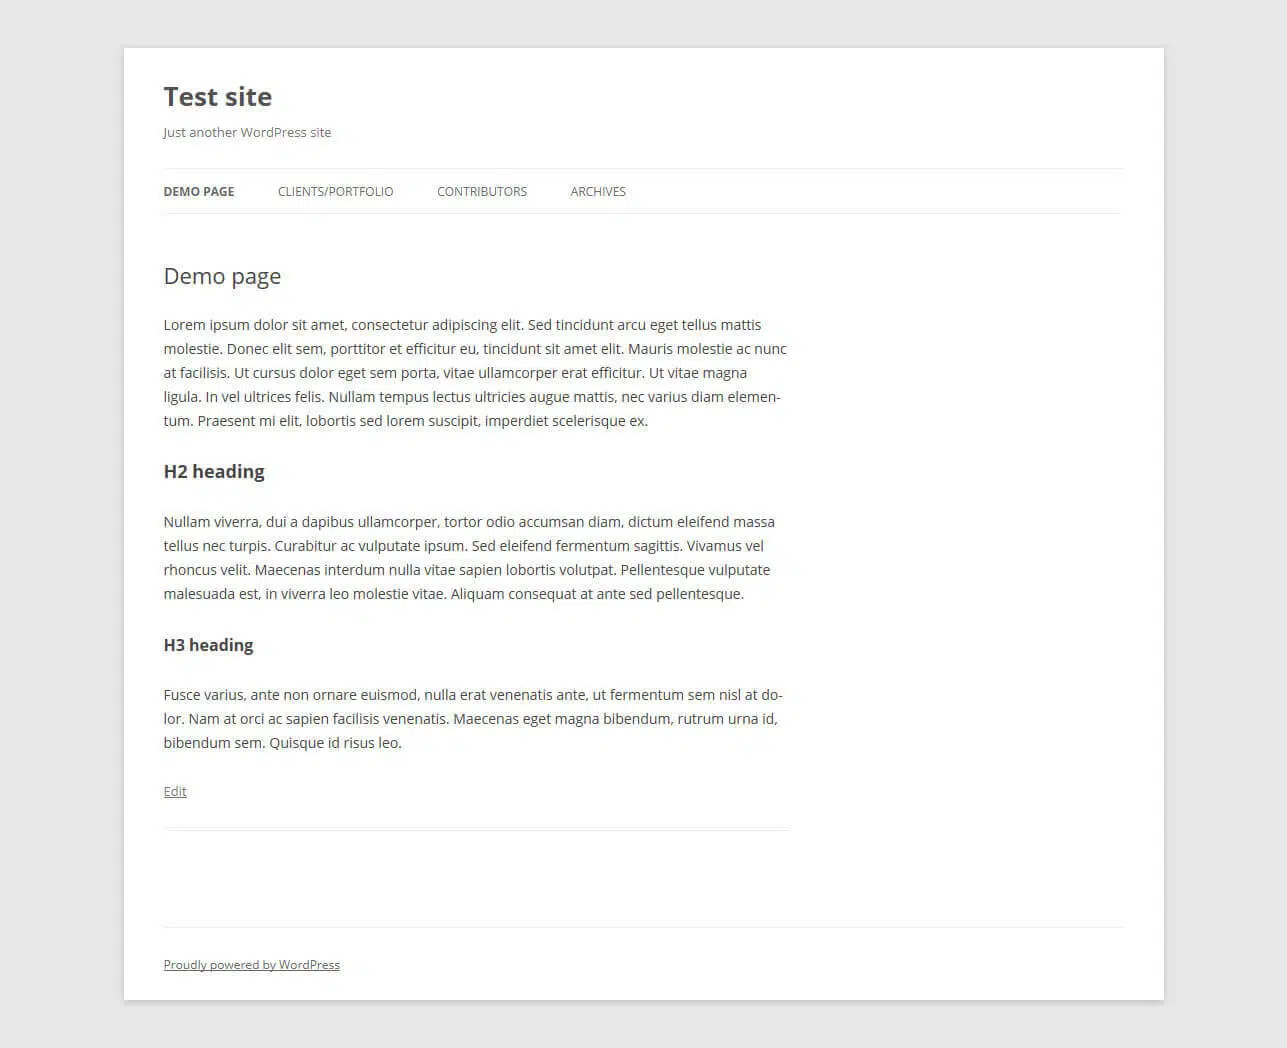1287x1048 pixels.
Task: Click the line starting 'tellus nec turpis'
Action: pos(463,546)
